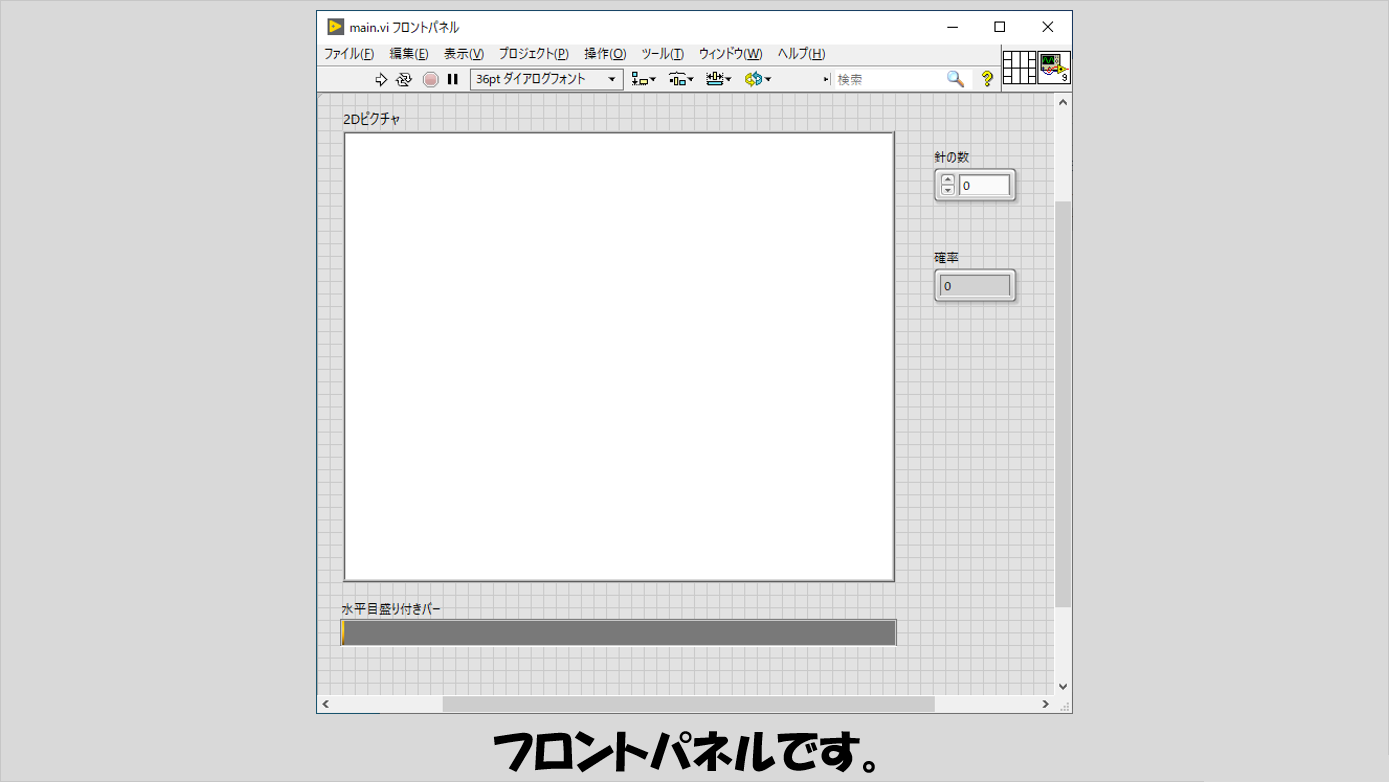Open the ツール(T) menu
Screen dimensions: 1389x782
[662, 54]
